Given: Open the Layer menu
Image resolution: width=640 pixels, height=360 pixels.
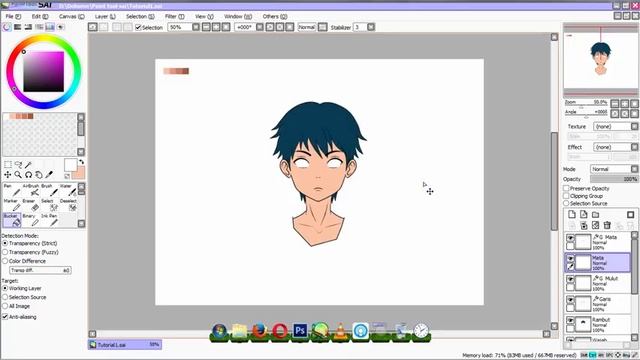Looking at the screenshot, I should [x=105, y=16].
